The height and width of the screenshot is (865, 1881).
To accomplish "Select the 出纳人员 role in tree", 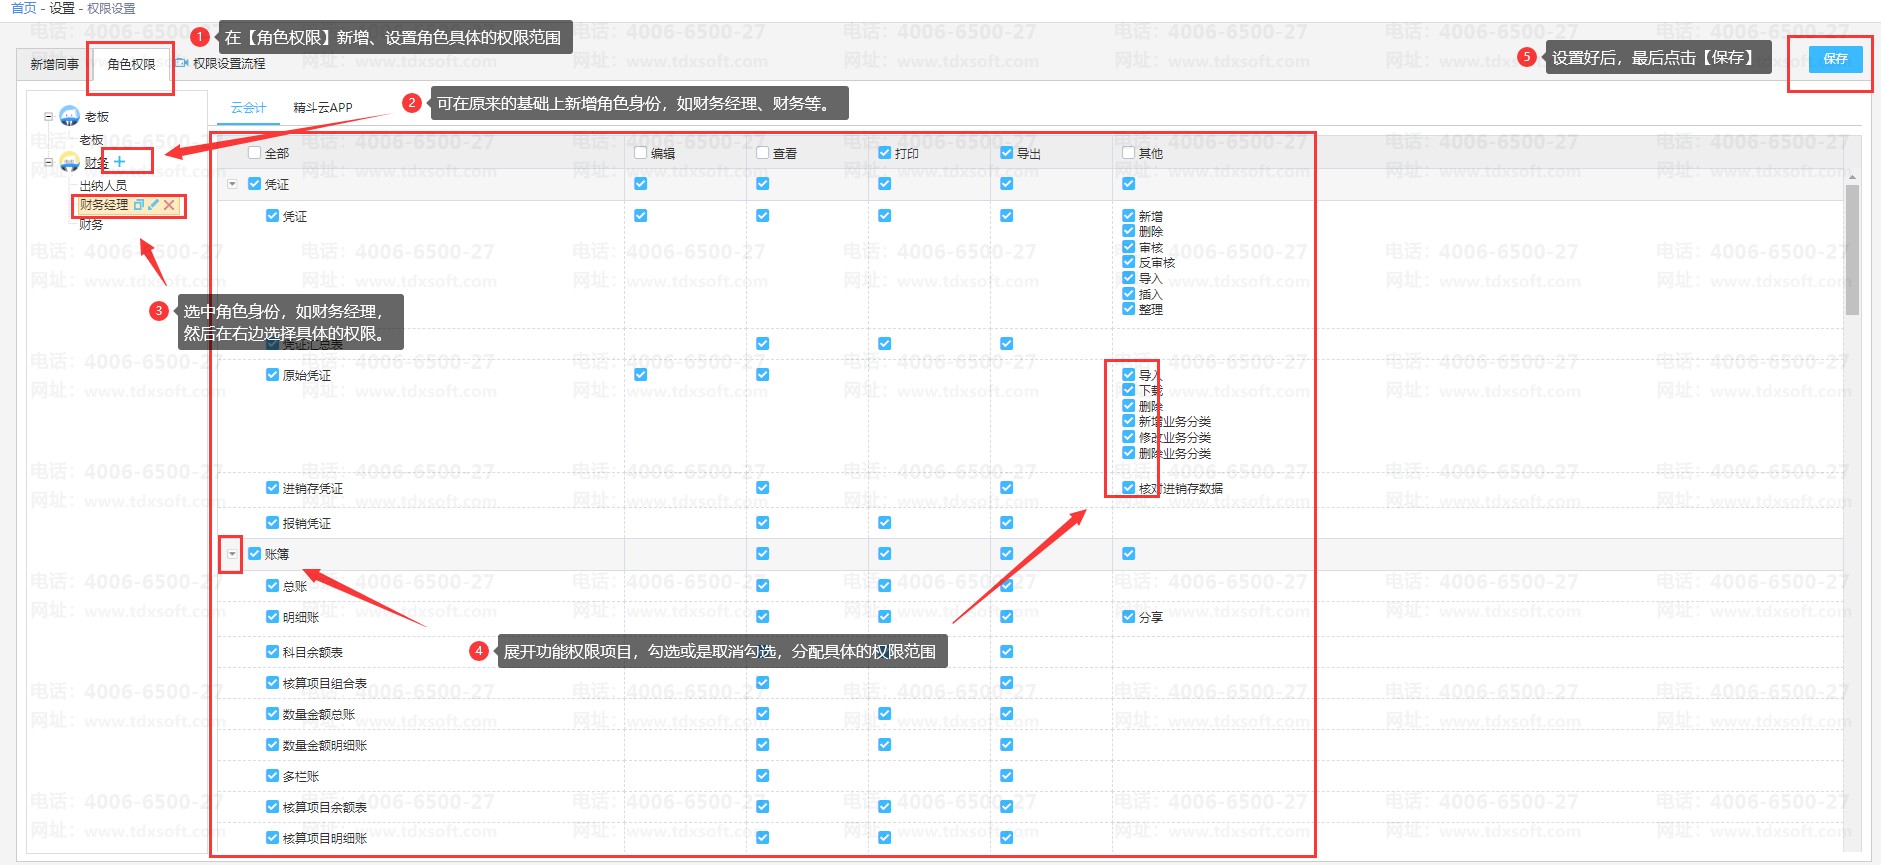I will [x=103, y=185].
